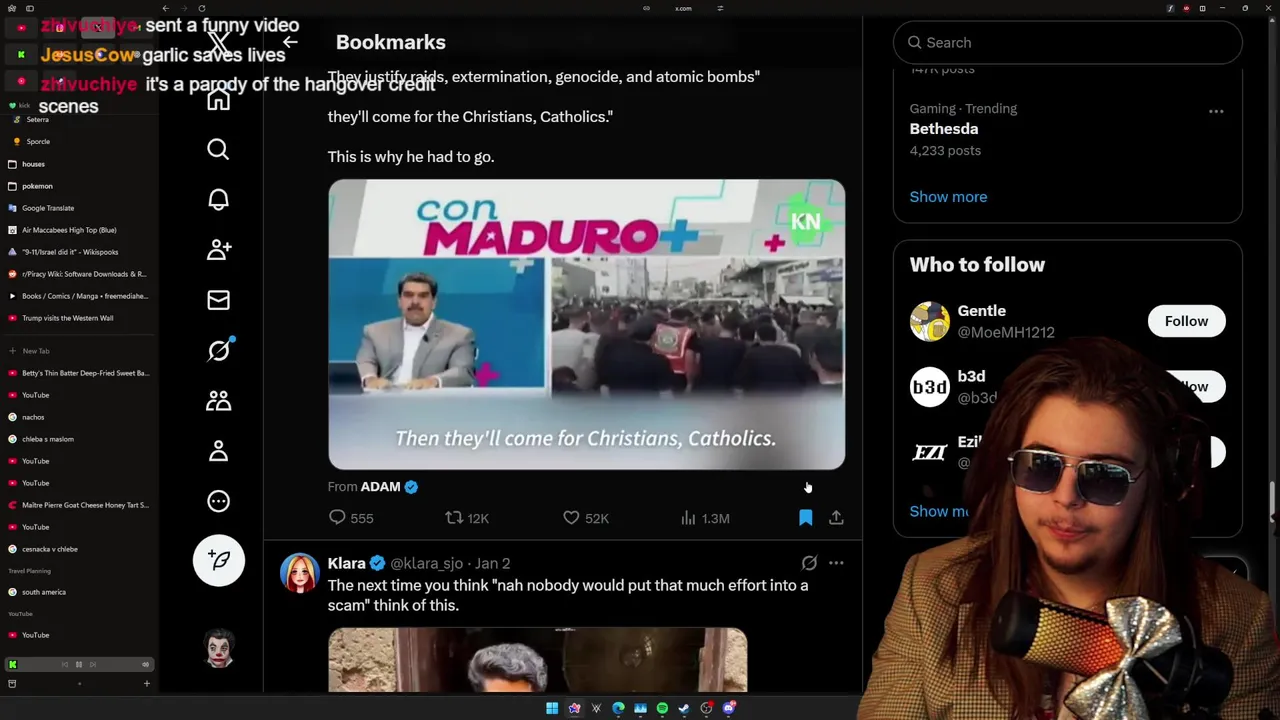This screenshot has height=720, width=1280.
Task: Skip to next track in mini player
Action: (93, 664)
